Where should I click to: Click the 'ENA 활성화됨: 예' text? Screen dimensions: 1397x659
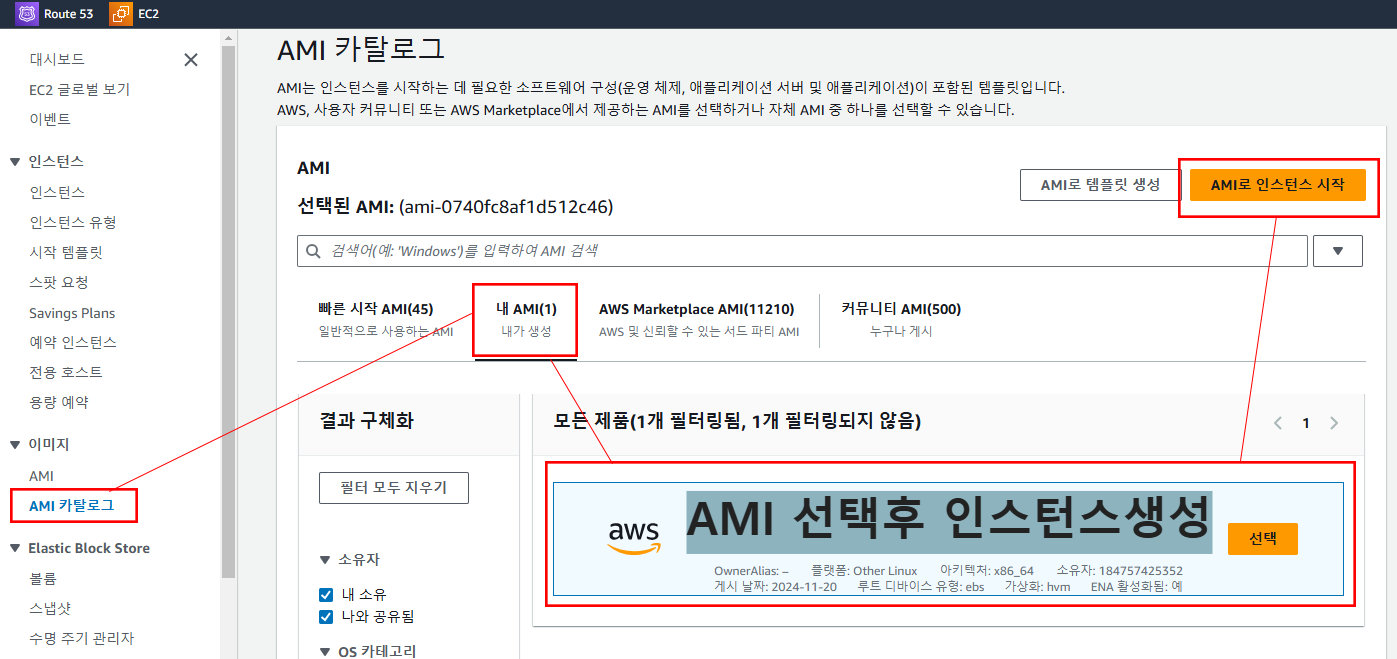point(1137,587)
